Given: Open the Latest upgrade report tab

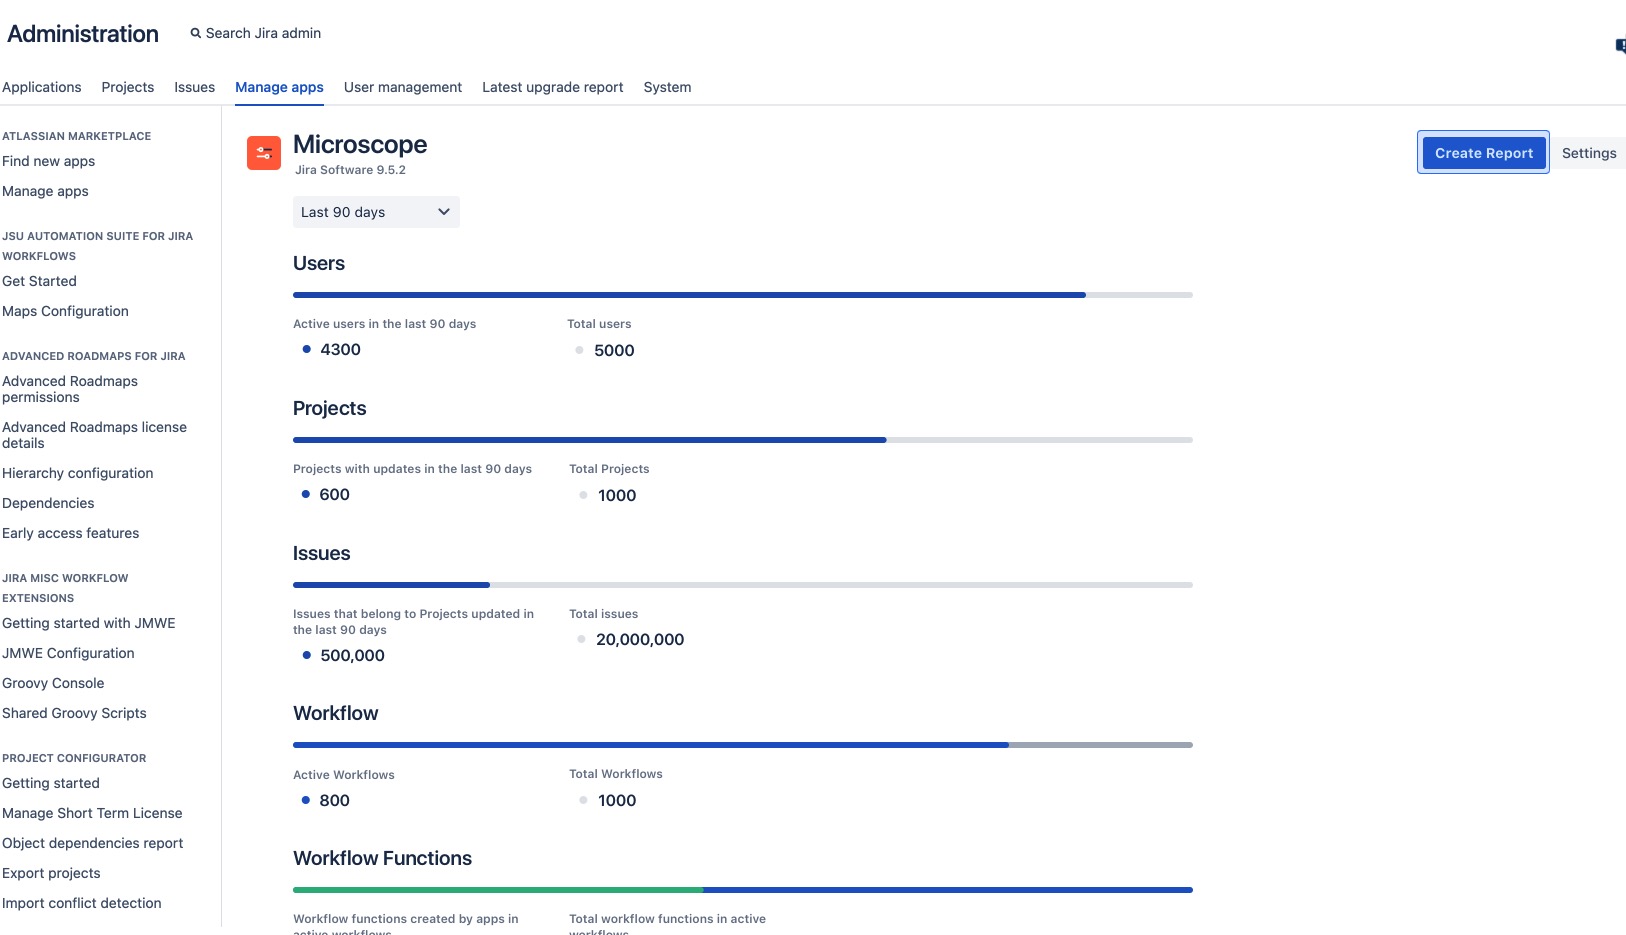Looking at the screenshot, I should coord(552,87).
